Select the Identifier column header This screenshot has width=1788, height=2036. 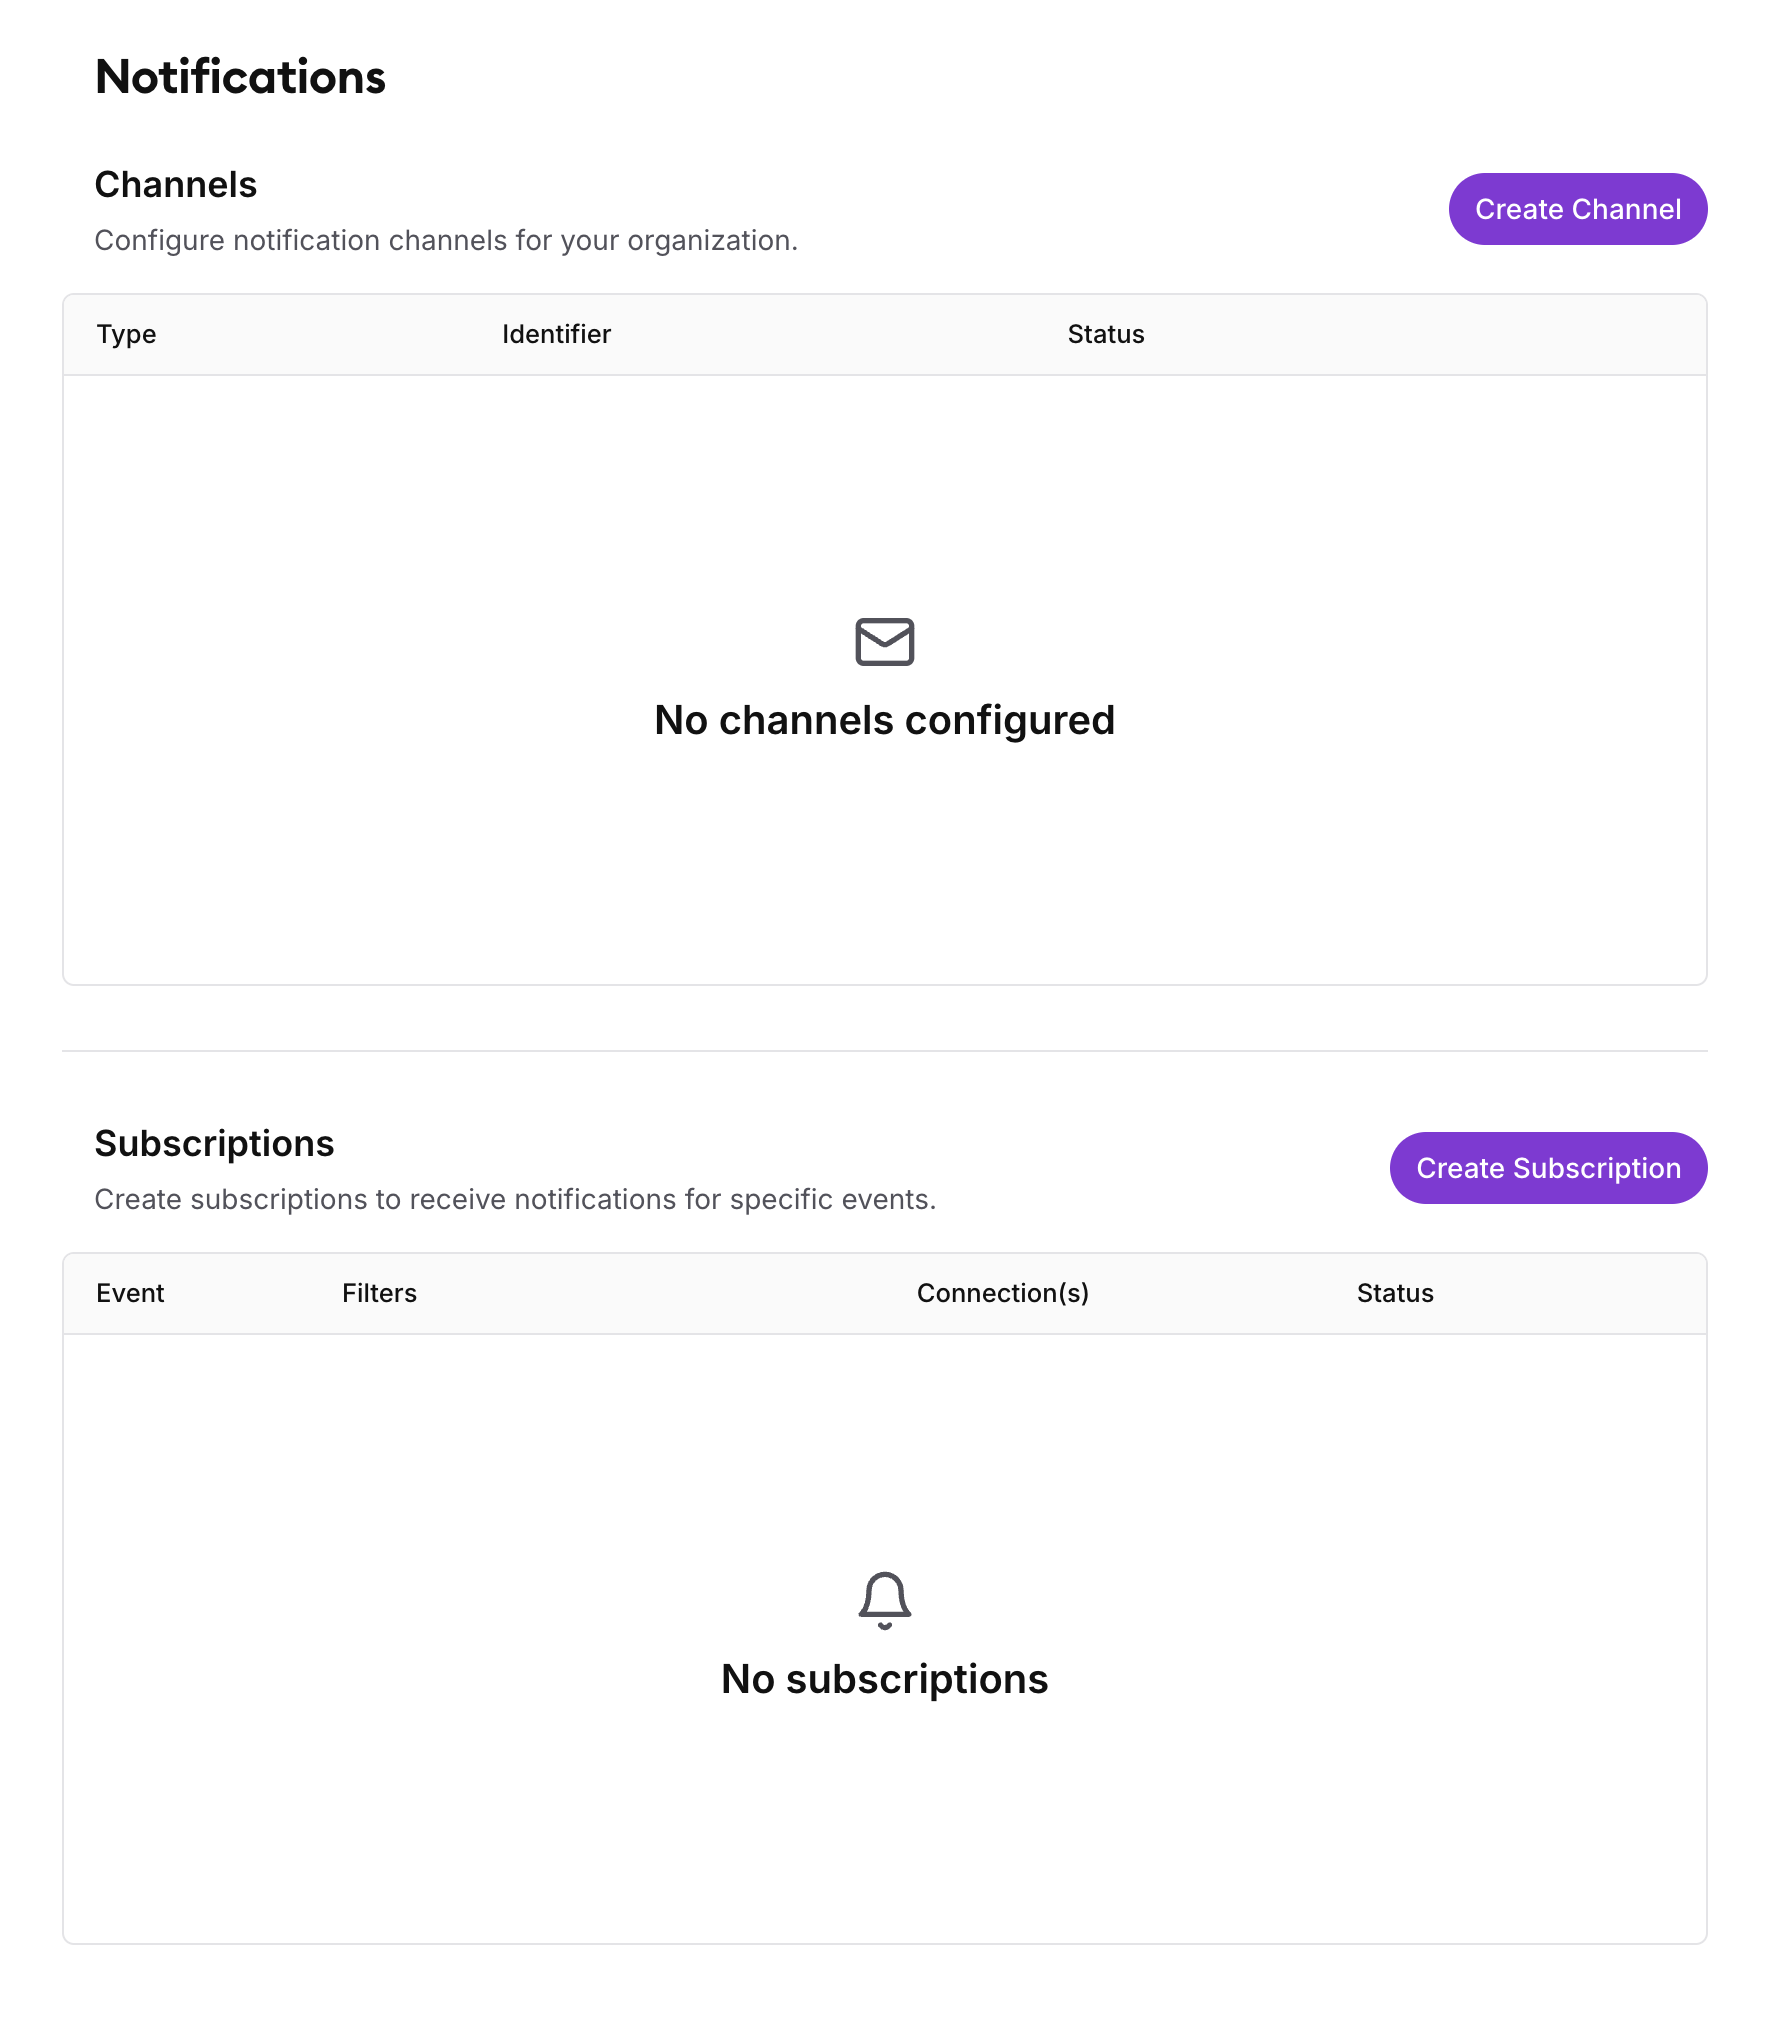coord(556,334)
